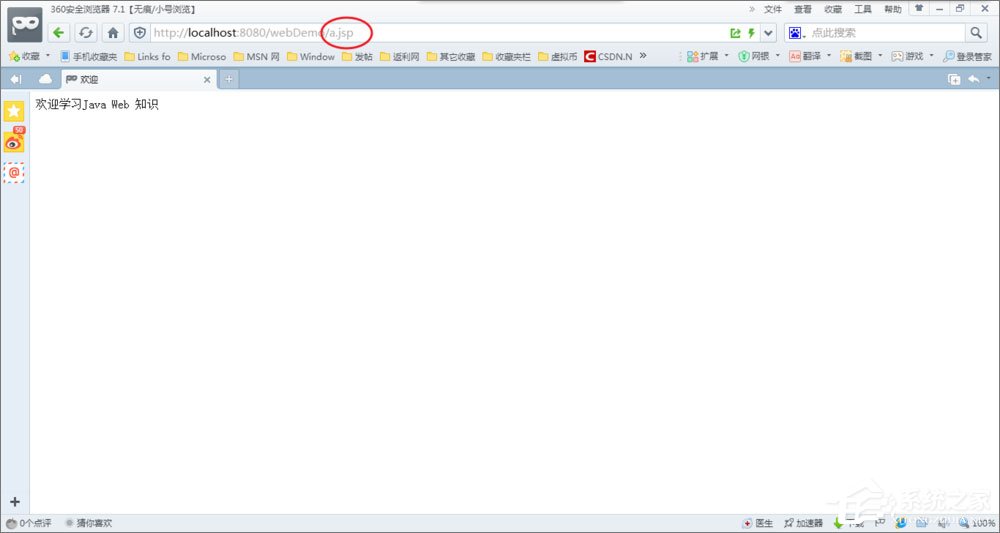
Task: Click the refresh page button
Action: [x=85, y=33]
